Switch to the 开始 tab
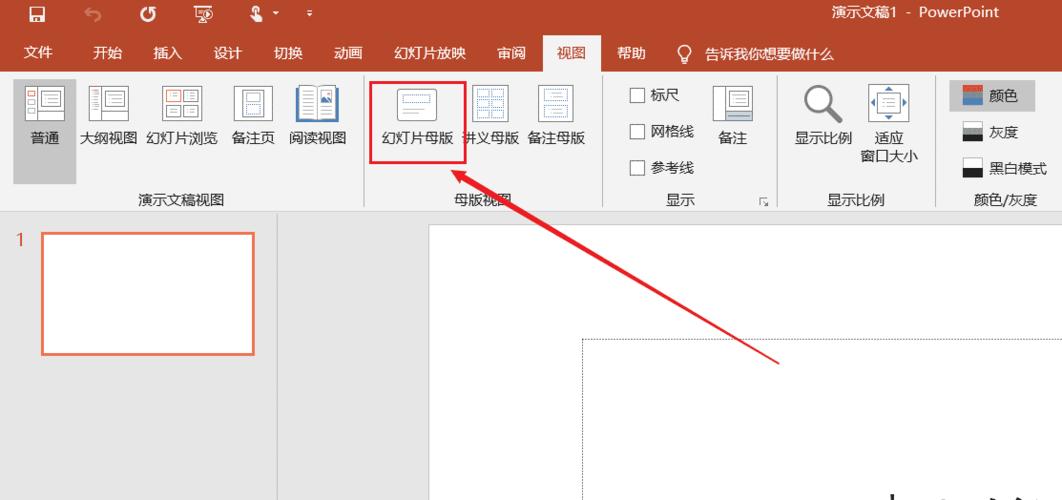This screenshot has width=1062, height=500. [108, 54]
